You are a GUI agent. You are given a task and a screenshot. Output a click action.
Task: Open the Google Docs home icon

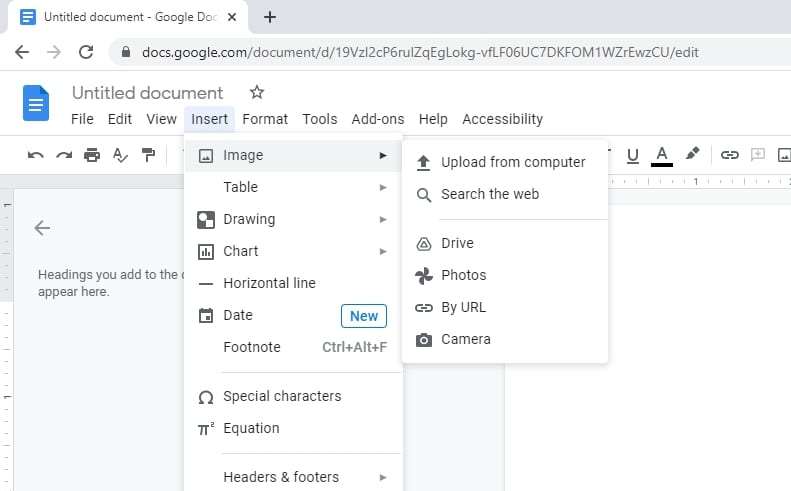tap(36, 103)
